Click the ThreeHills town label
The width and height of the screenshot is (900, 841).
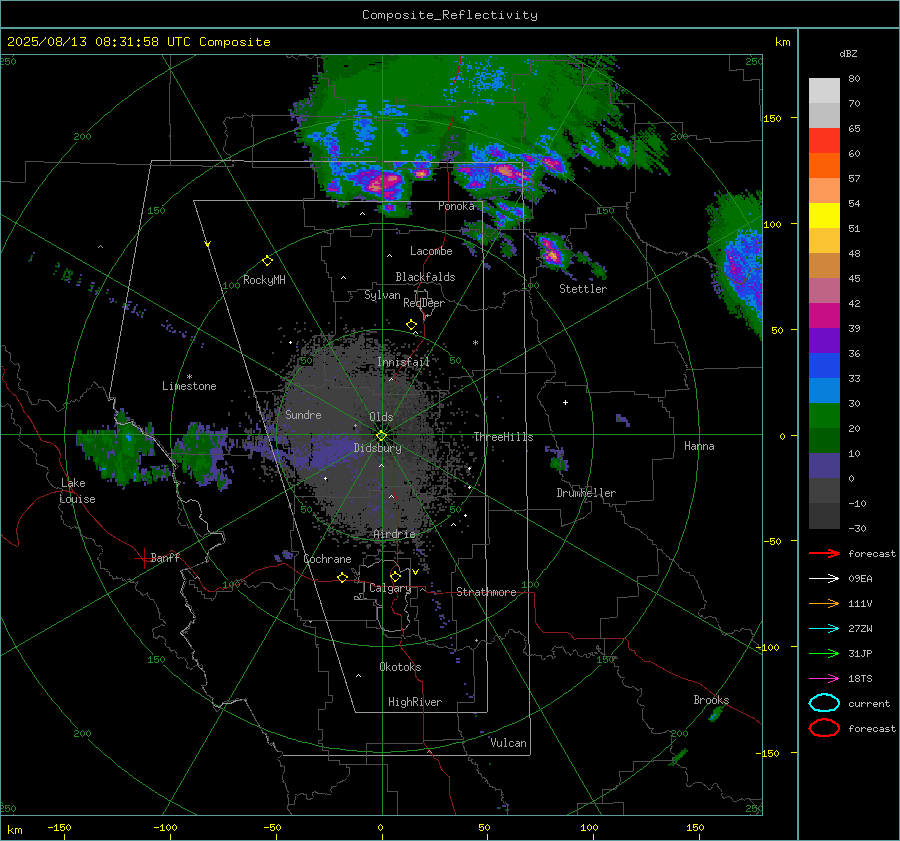click(x=503, y=437)
